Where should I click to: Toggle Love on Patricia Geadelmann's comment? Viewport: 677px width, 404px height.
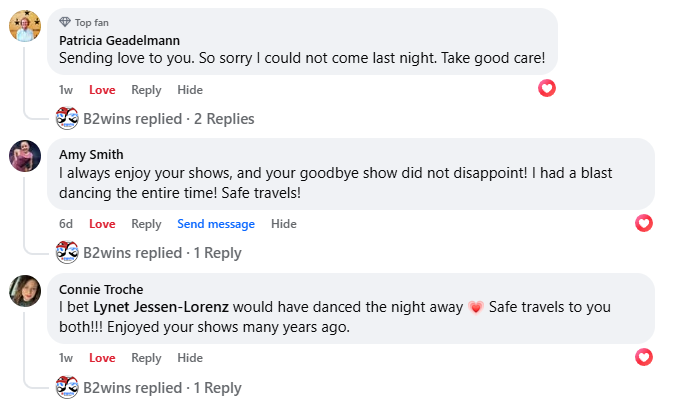102,90
